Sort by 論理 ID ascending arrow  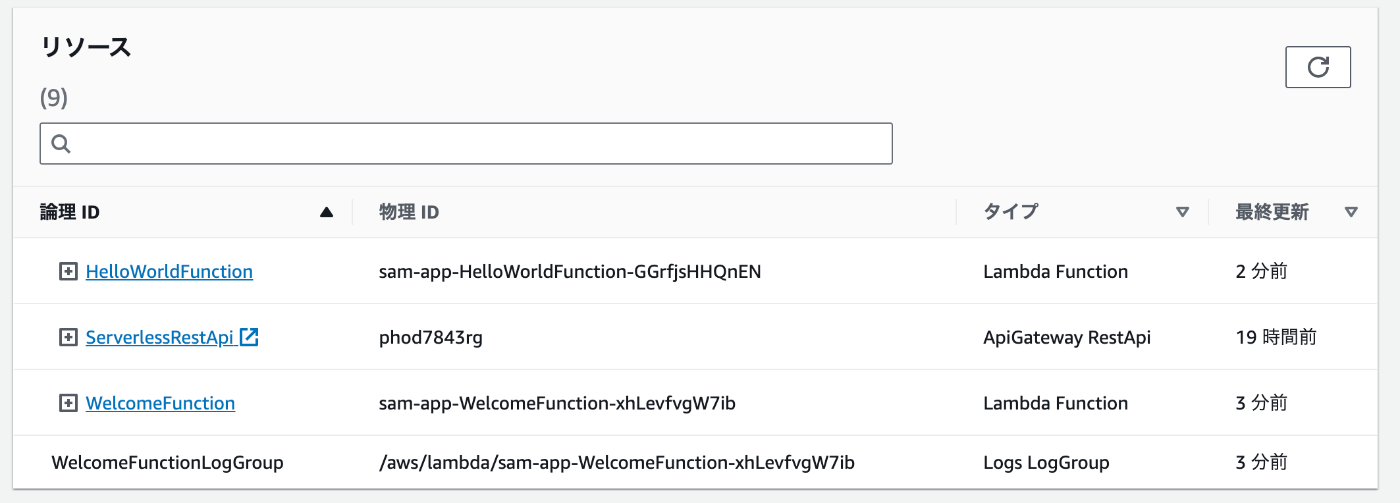tap(326, 212)
